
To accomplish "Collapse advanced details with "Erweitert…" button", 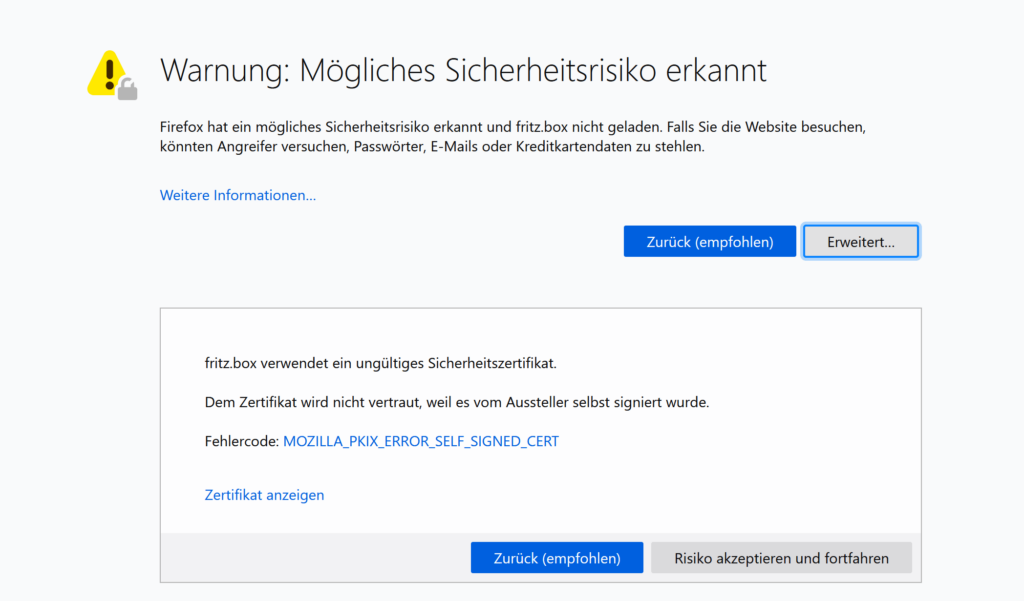I will [x=860, y=241].
